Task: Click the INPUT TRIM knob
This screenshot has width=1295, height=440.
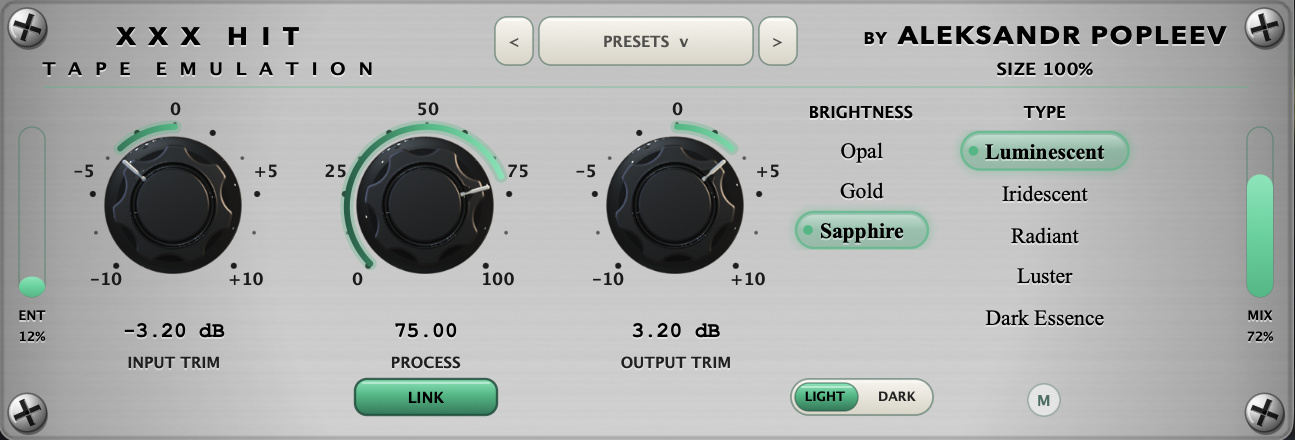Action: tap(174, 204)
